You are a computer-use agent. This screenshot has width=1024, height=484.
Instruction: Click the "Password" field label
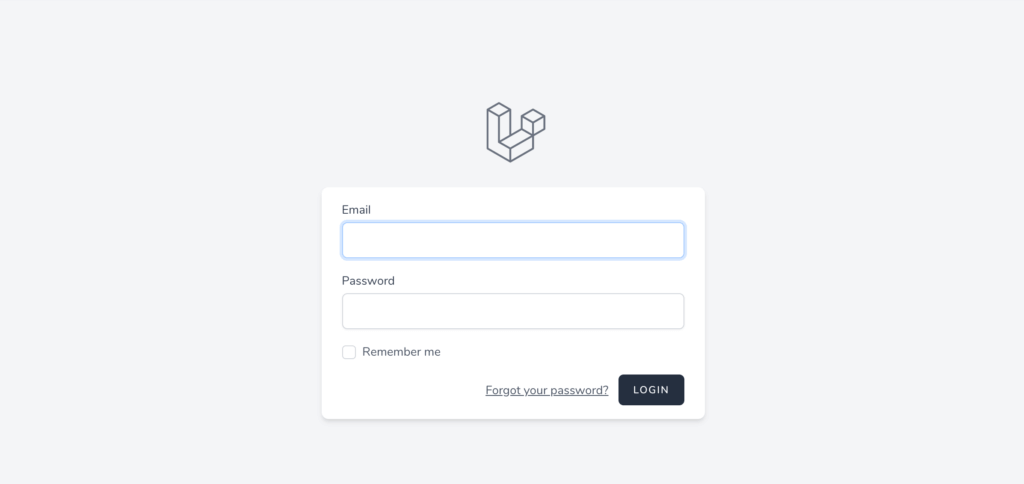(x=368, y=281)
